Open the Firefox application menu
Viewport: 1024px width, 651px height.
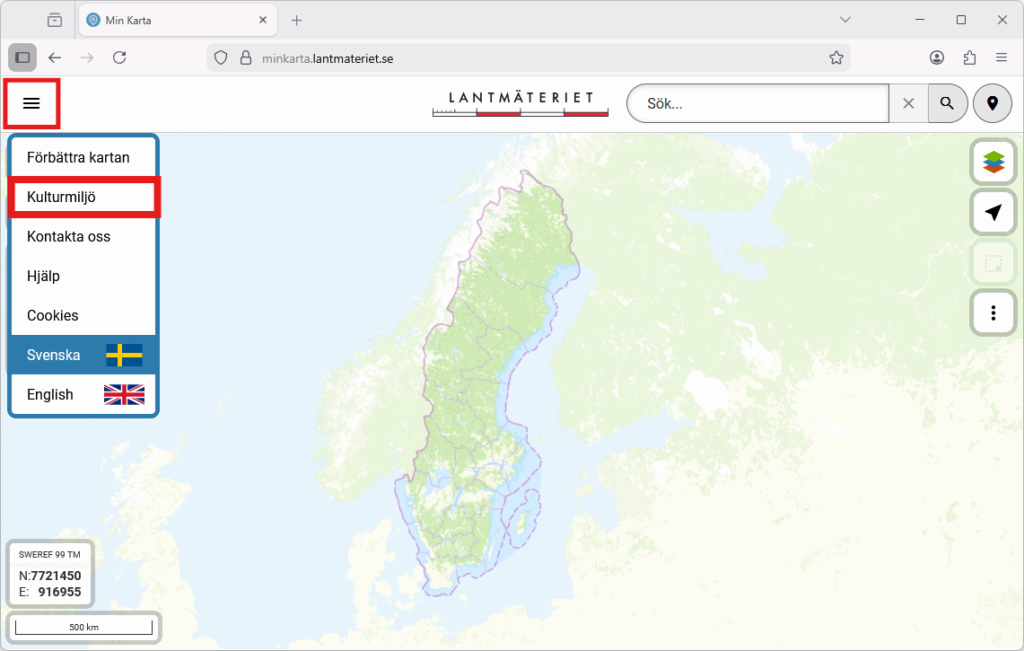point(1001,57)
